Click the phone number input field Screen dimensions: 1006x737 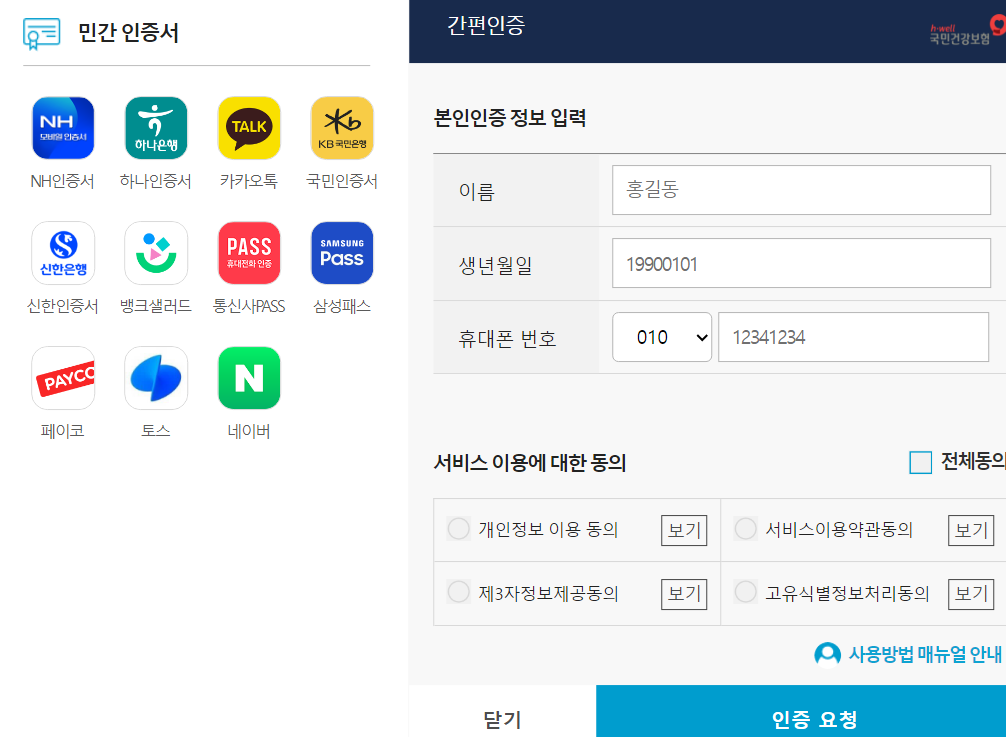tap(853, 337)
